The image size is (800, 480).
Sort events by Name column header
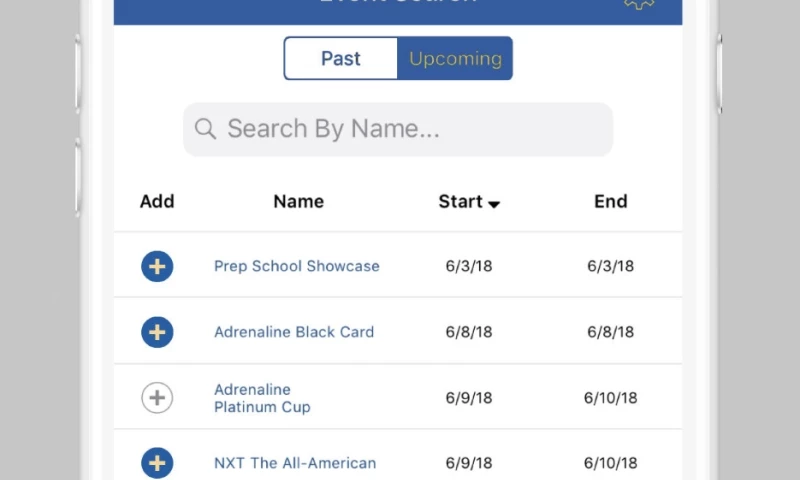(298, 201)
